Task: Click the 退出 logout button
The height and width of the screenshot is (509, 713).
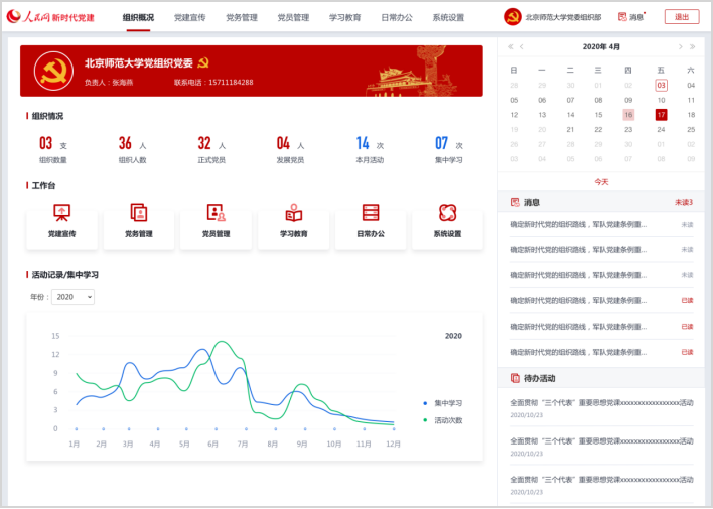Action: (x=682, y=17)
